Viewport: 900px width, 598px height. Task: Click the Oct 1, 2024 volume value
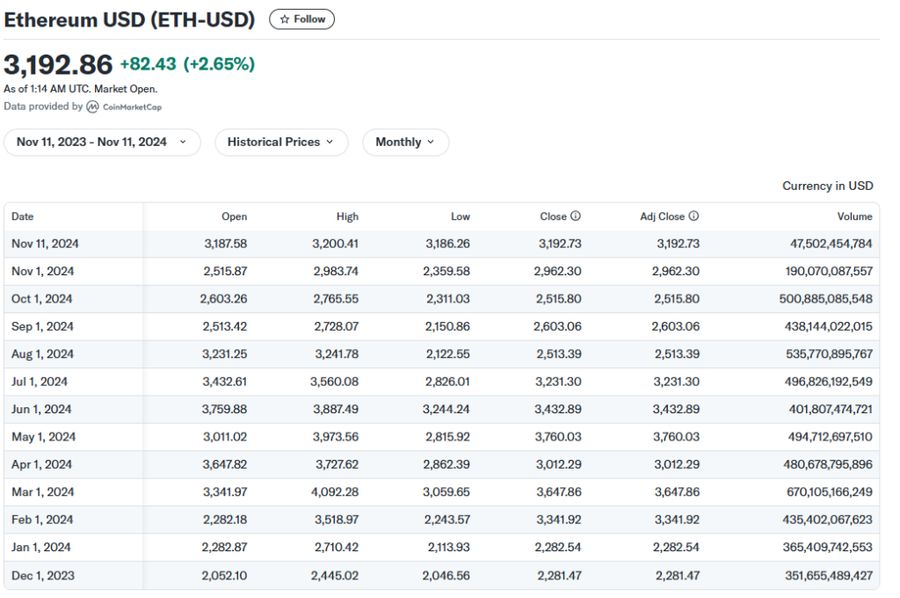pyautogui.click(x=825, y=299)
